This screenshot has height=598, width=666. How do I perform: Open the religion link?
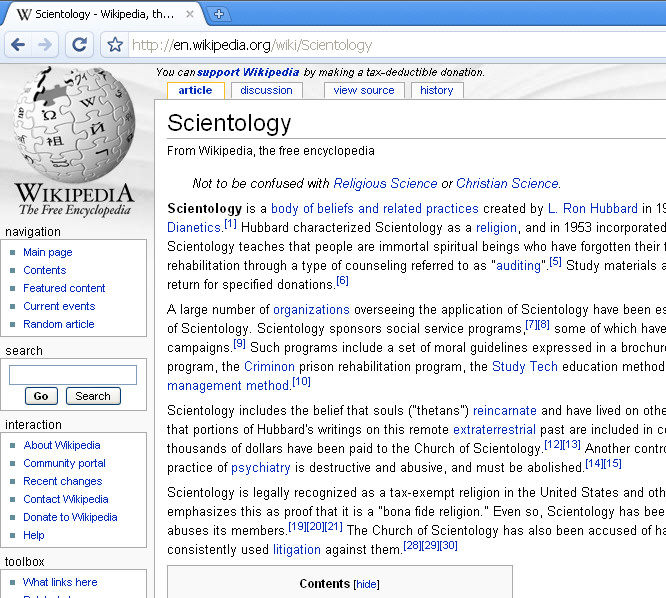(496, 228)
